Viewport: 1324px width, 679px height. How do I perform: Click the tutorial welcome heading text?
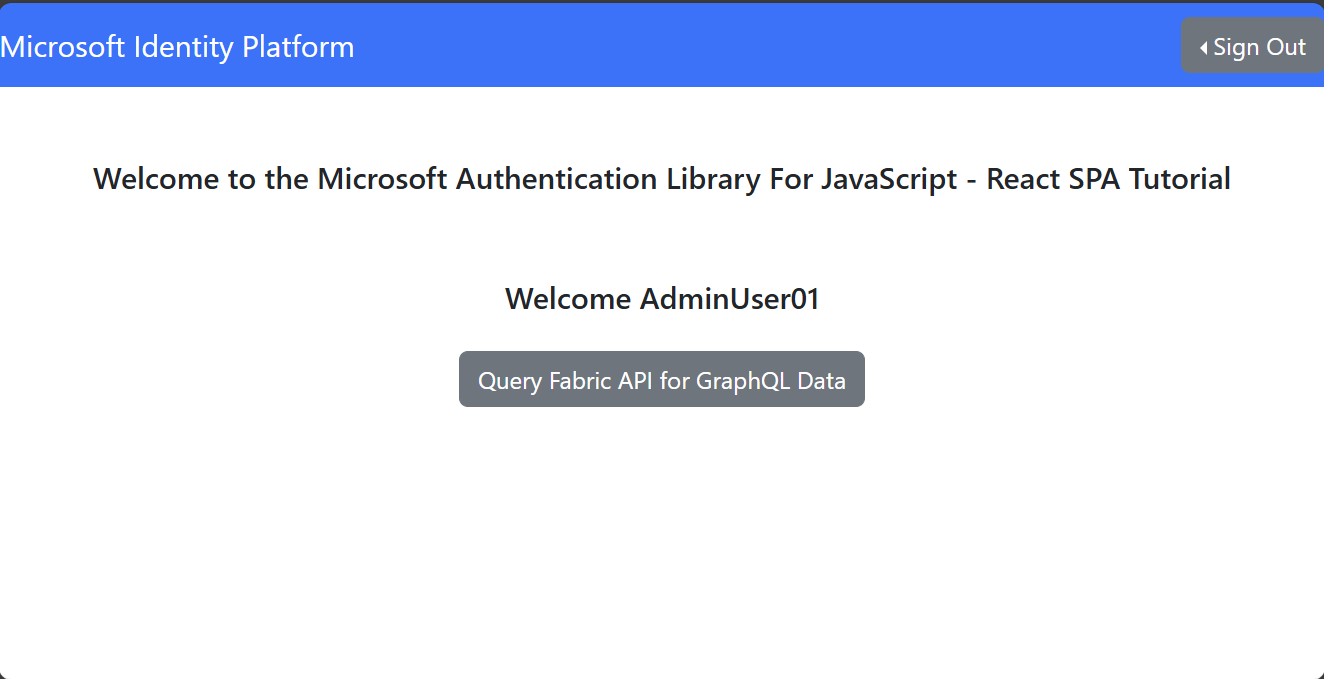[662, 180]
